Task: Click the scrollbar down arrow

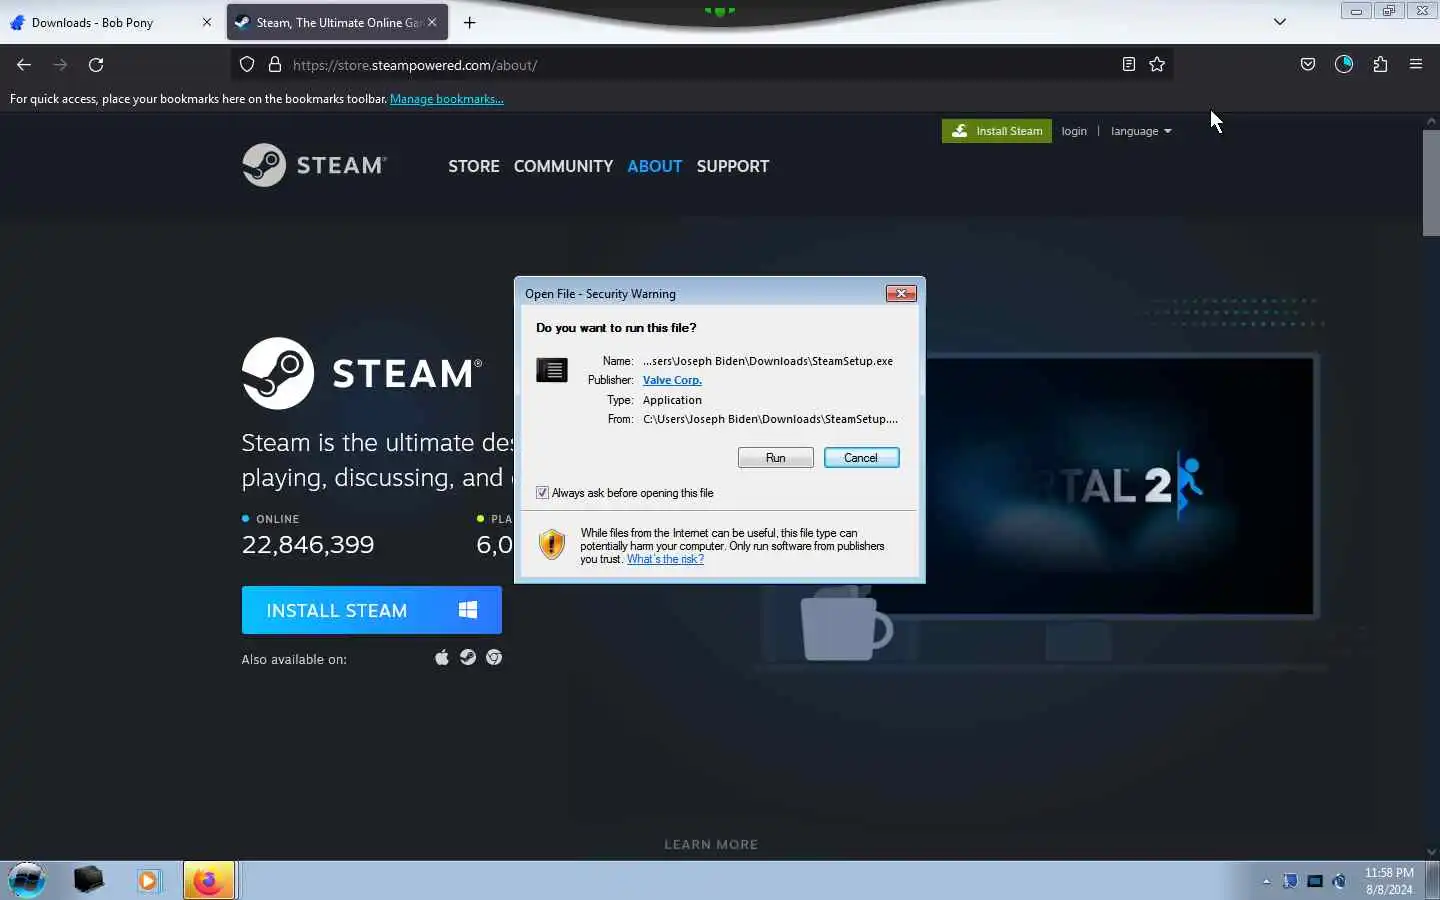Action: tap(1431, 852)
